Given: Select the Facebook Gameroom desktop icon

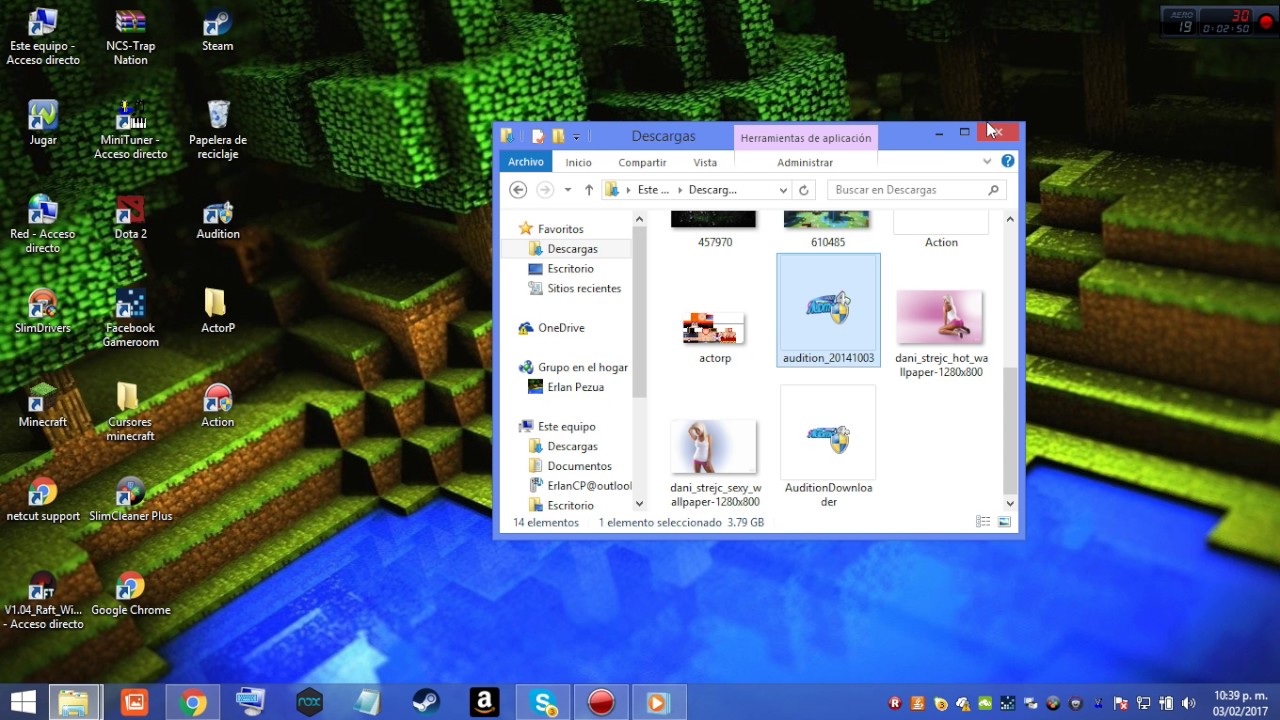Looking at the screenshot, I should 130,317.
